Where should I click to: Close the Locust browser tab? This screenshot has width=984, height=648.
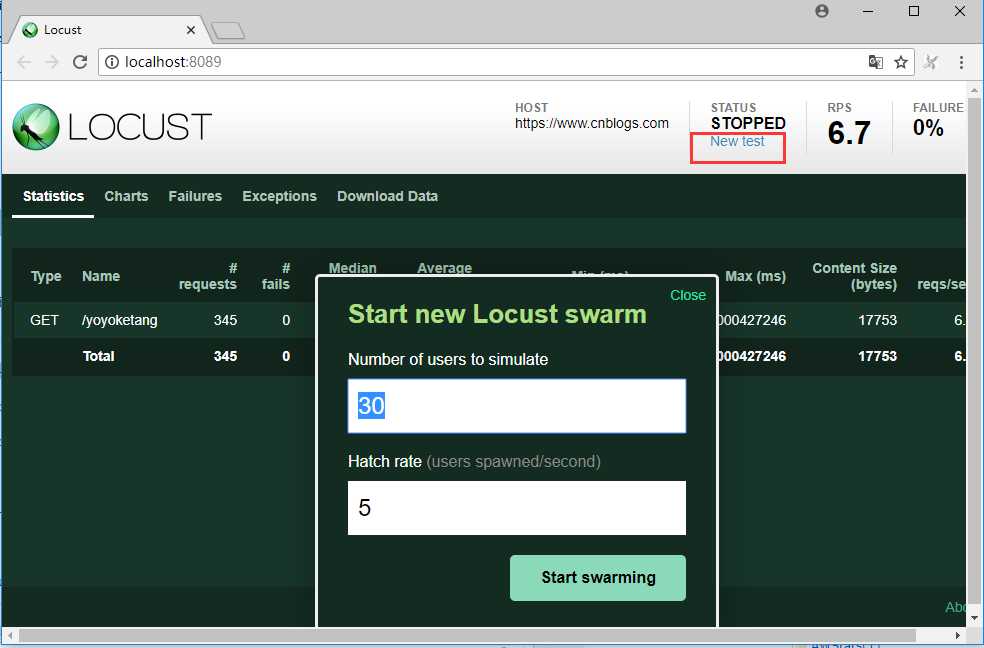point(191,30)
